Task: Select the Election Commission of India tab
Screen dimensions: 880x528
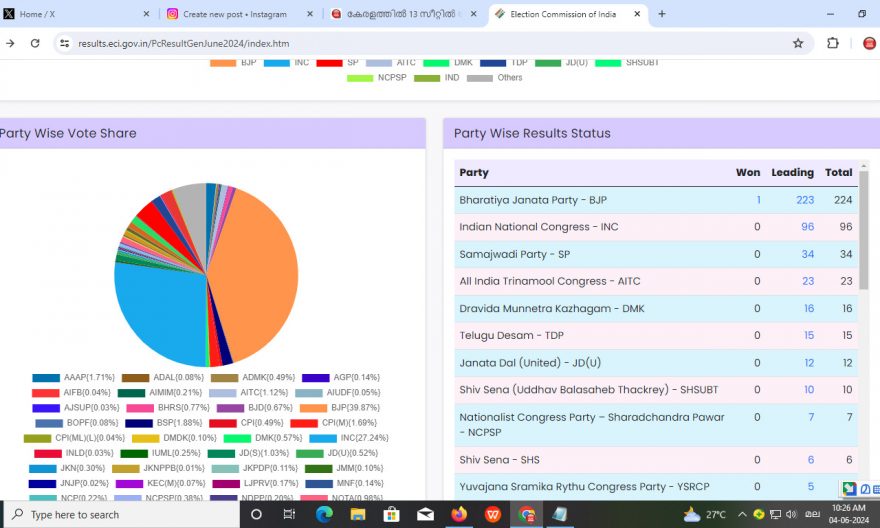Action: (568, 14)
